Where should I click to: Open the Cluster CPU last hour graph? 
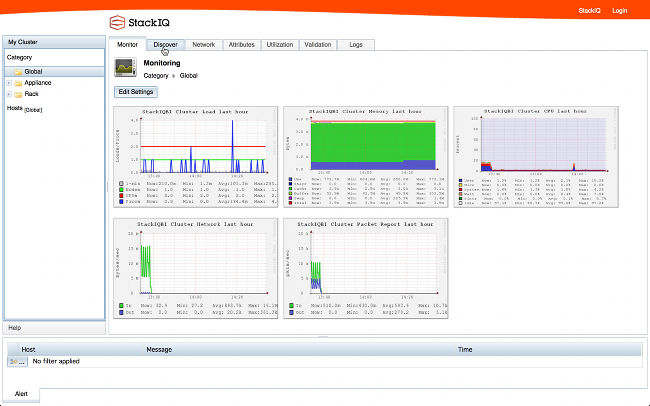coord(536,157)
